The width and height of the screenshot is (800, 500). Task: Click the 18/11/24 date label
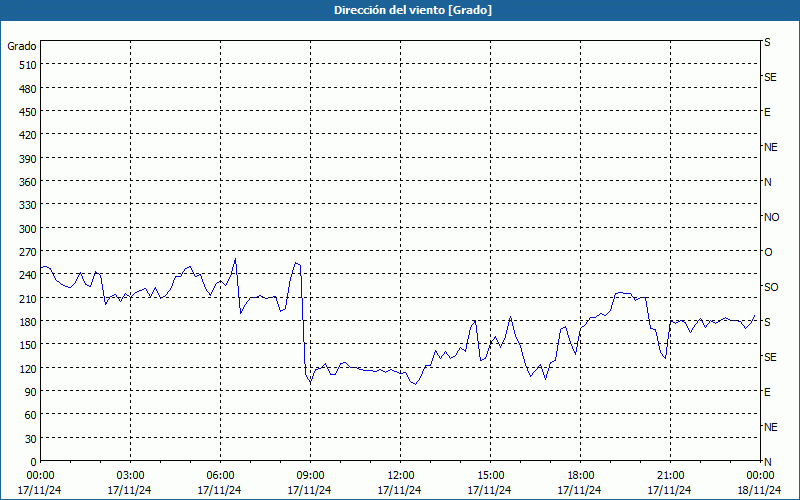760,490
